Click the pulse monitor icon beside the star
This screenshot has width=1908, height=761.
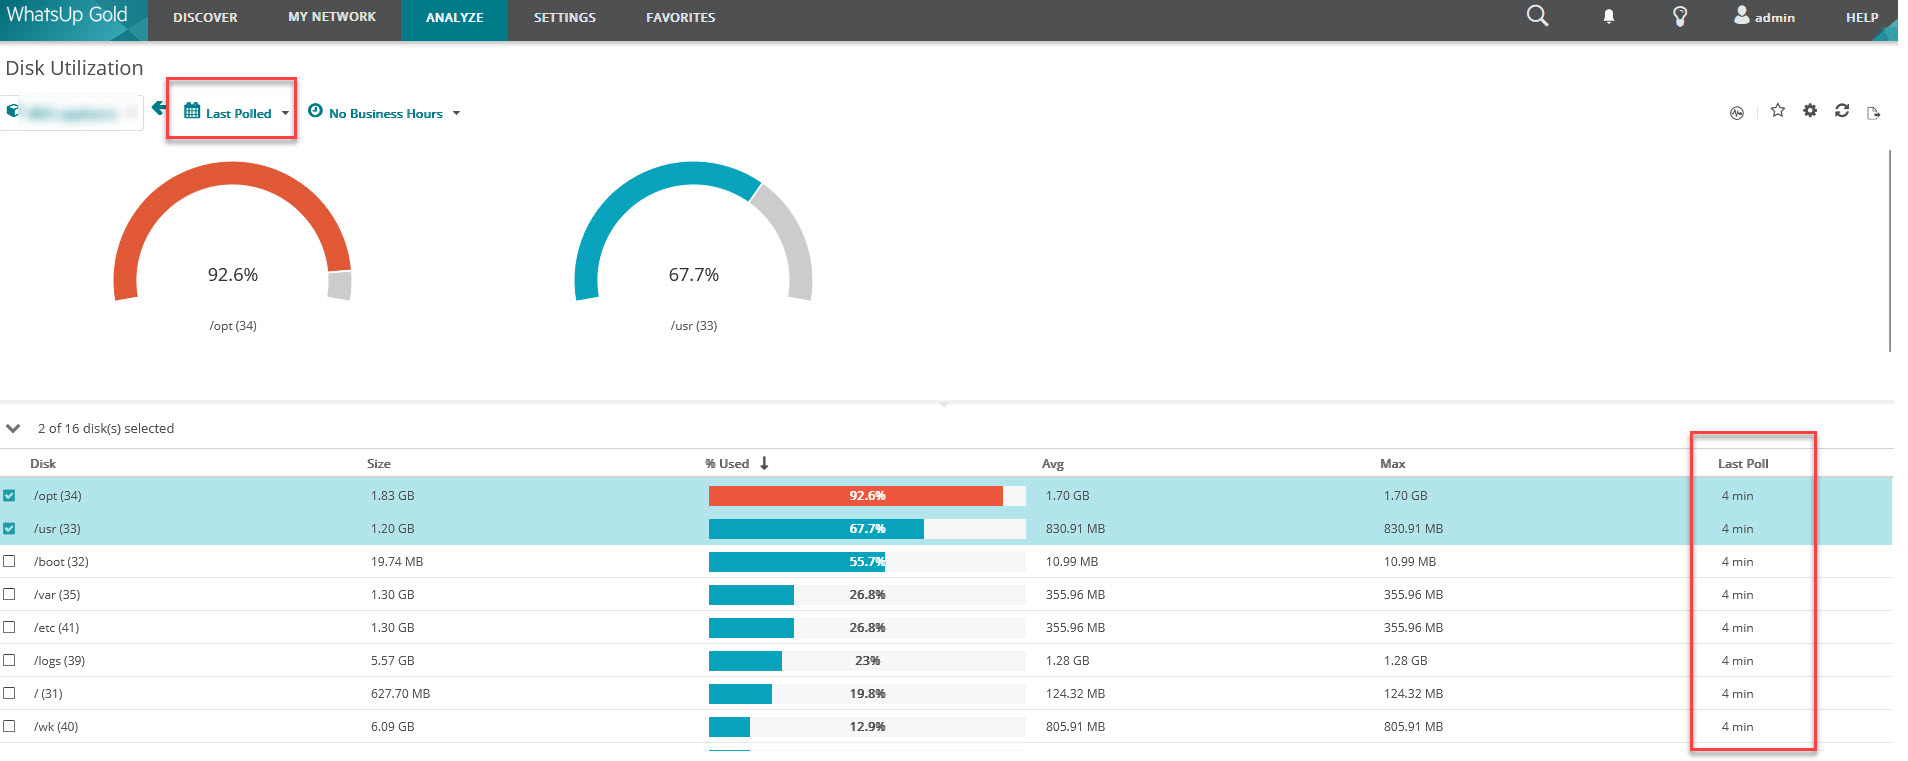tap(1737, 113)
